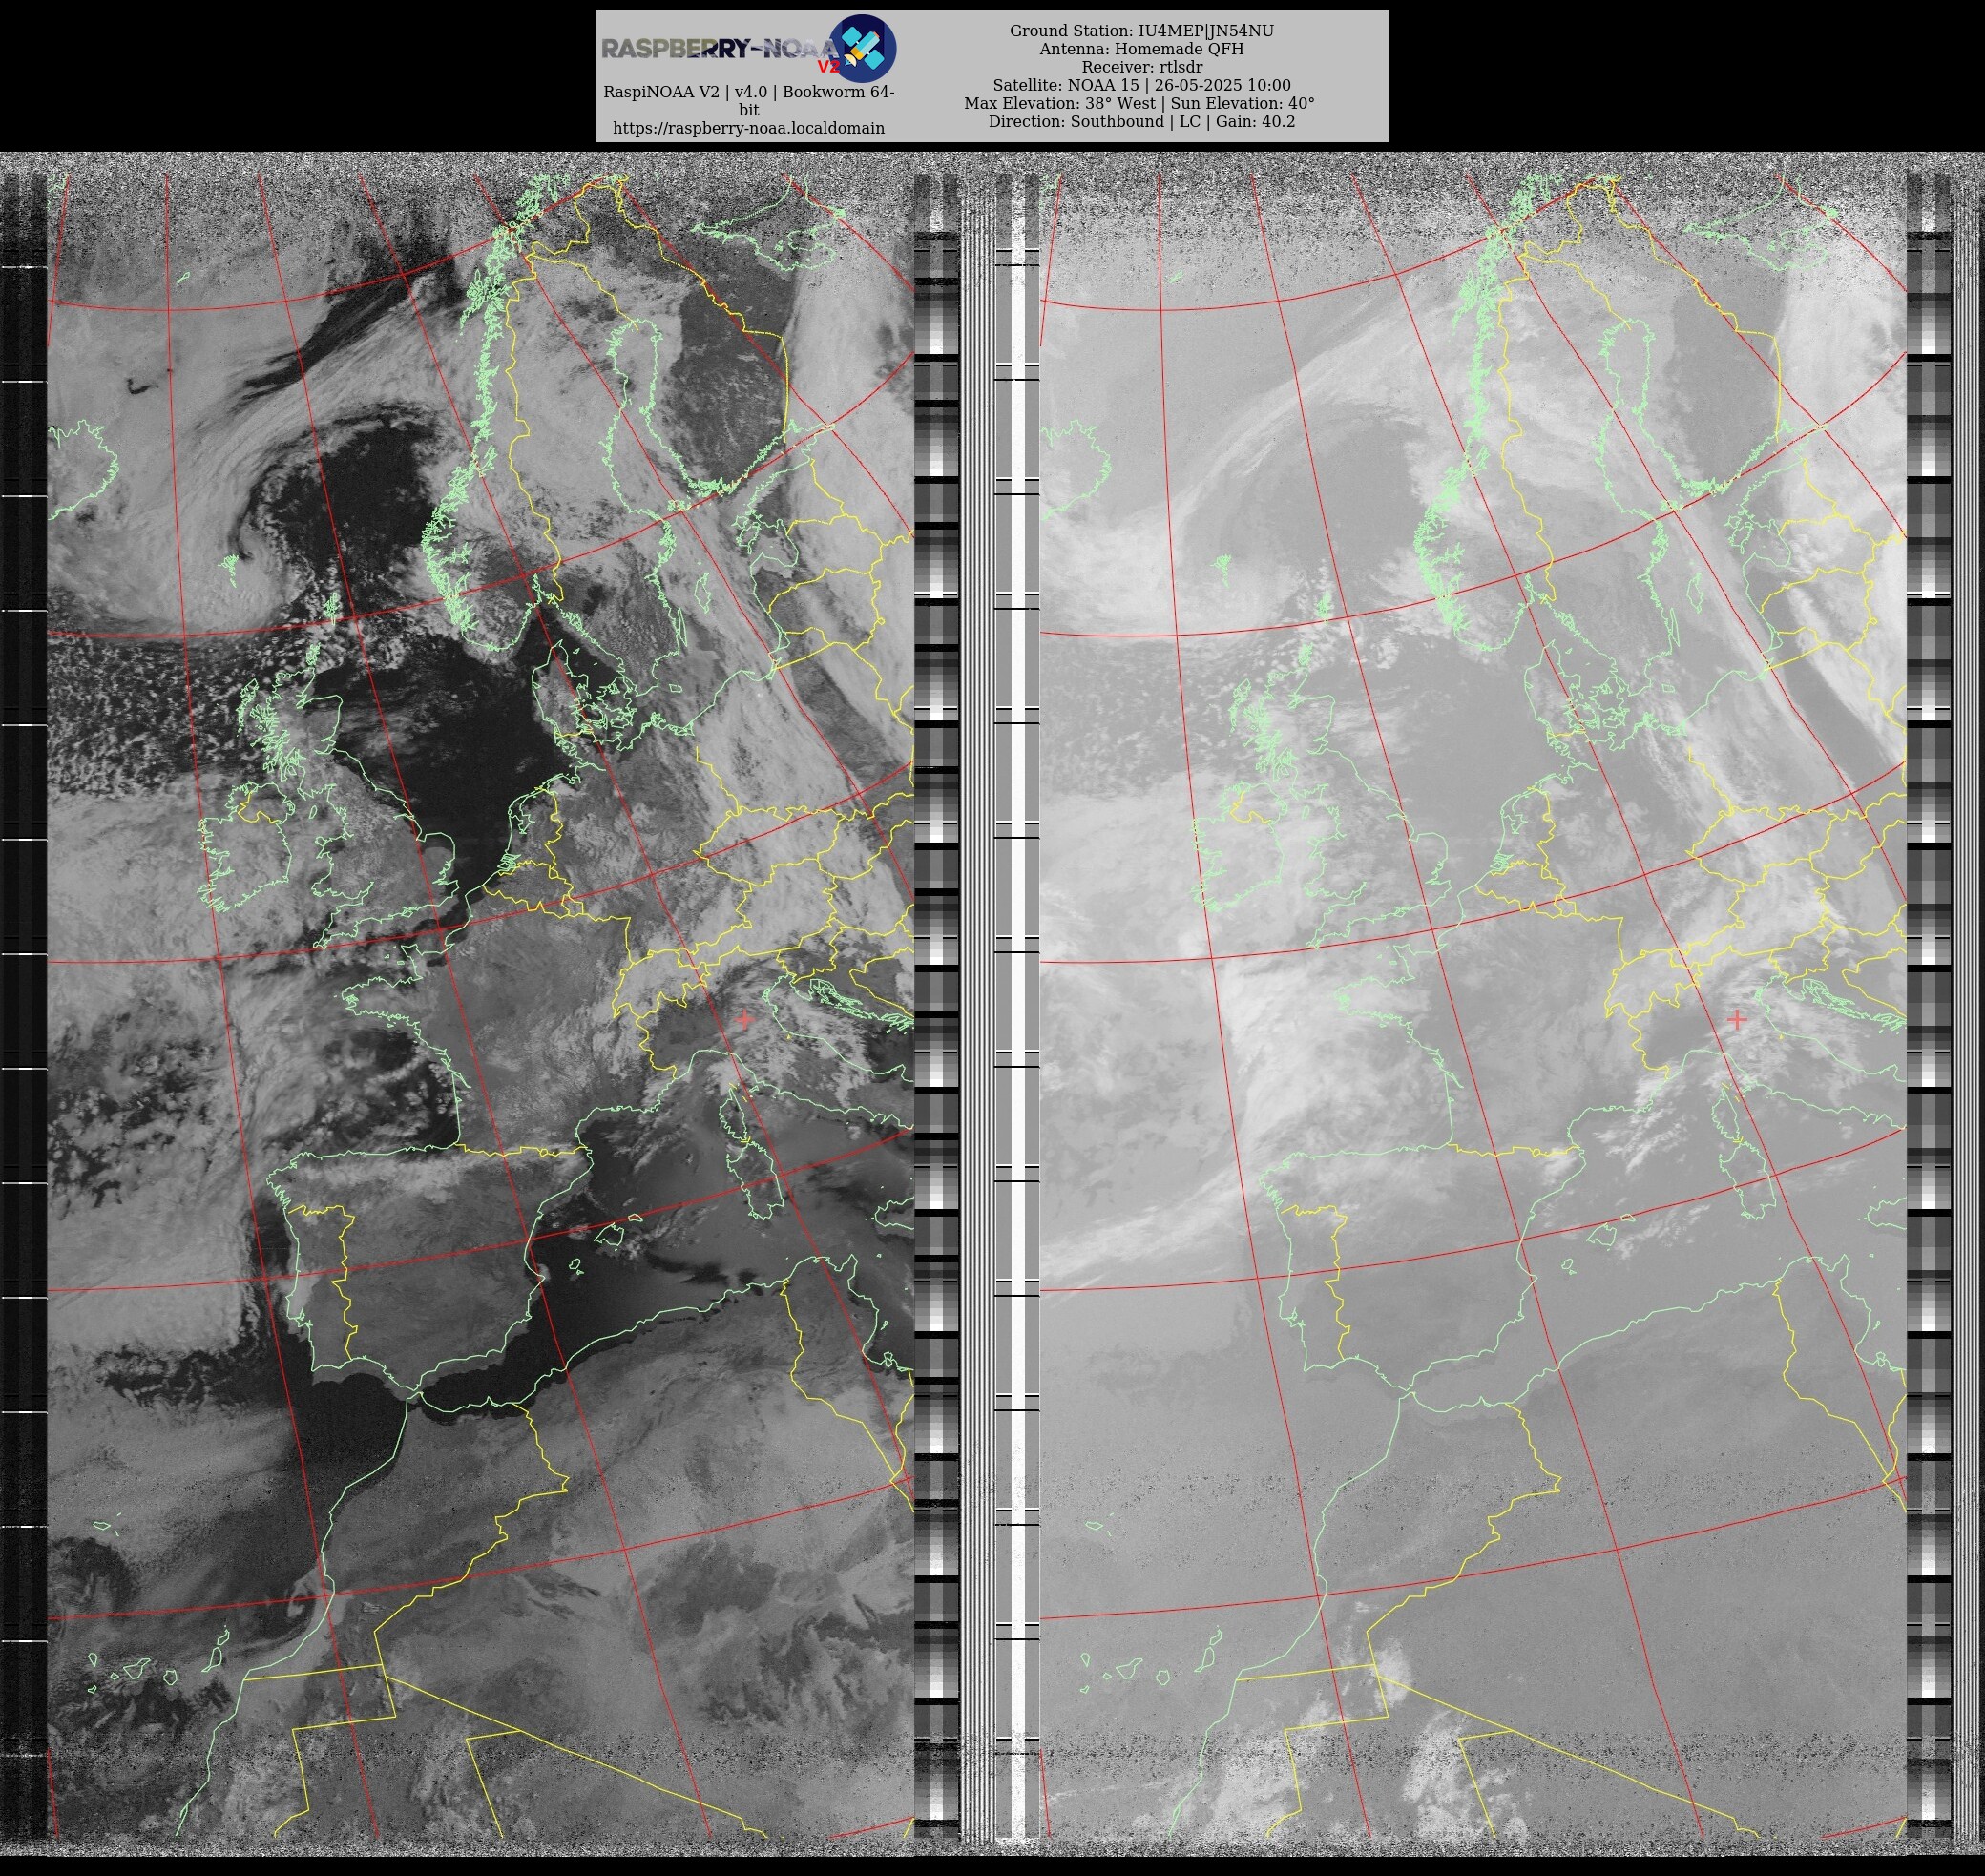Click the red ground-station cross on the left image
The image size is (1985, 1876).
pos(744,1020)
